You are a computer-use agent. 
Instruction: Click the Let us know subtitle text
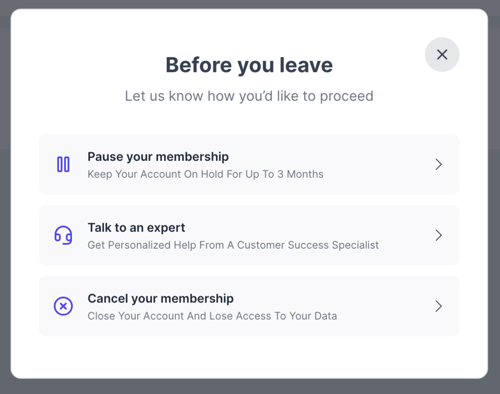coord(249,96)
